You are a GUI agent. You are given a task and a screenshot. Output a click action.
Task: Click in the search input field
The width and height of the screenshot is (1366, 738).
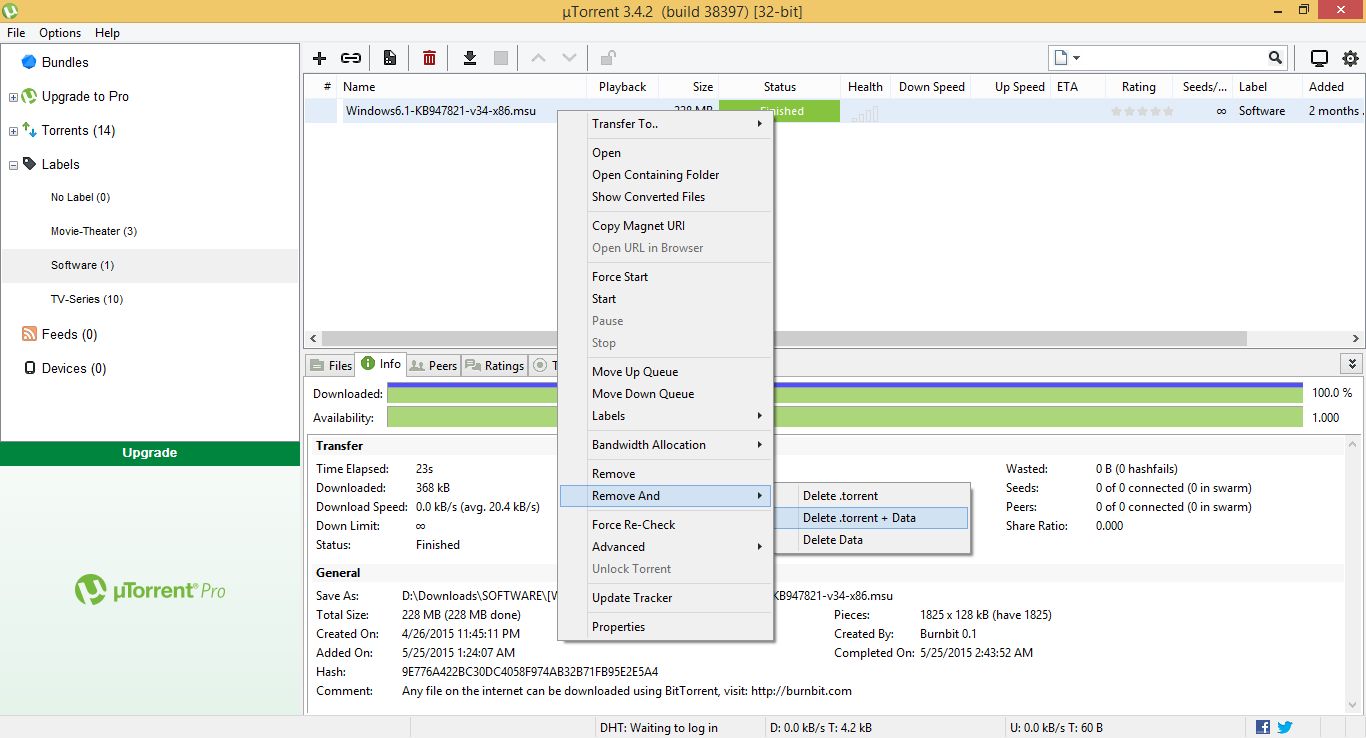coord(1175,58)
